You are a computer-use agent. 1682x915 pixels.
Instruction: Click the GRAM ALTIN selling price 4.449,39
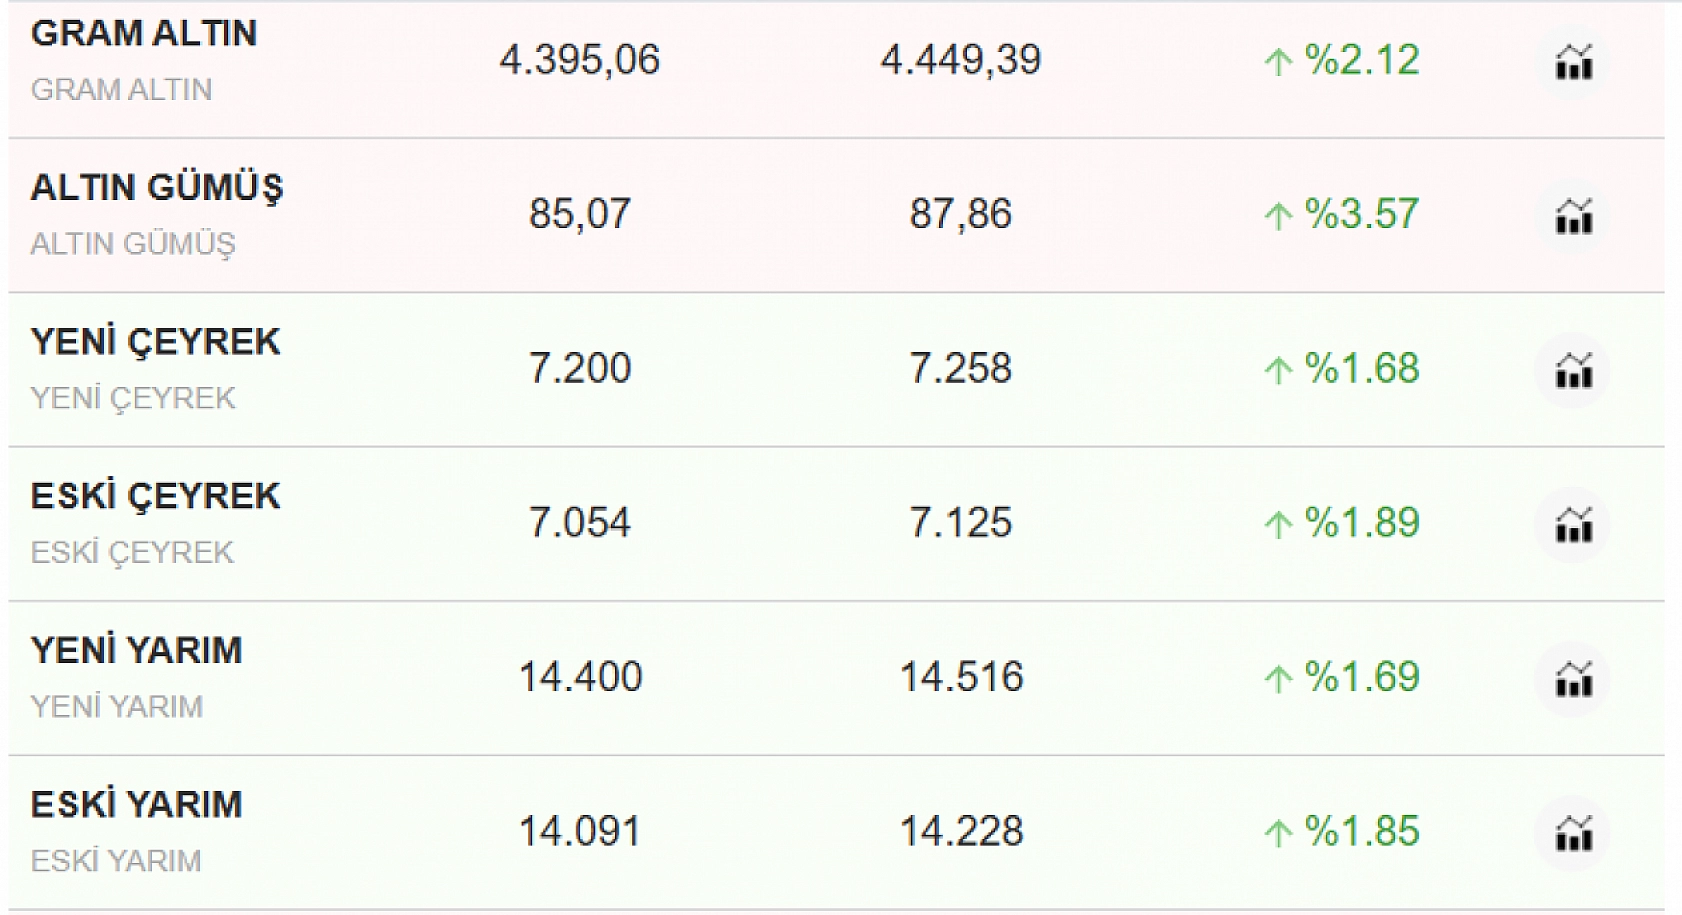point(960,60)
